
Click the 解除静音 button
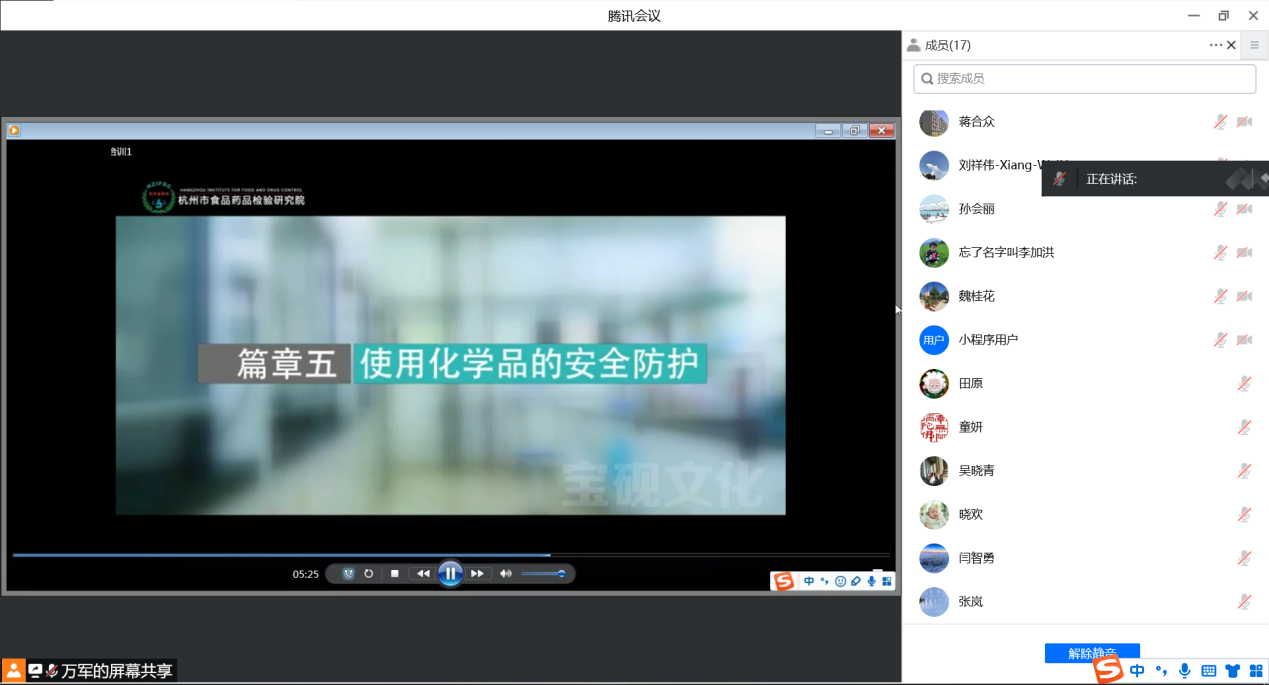1092,653
